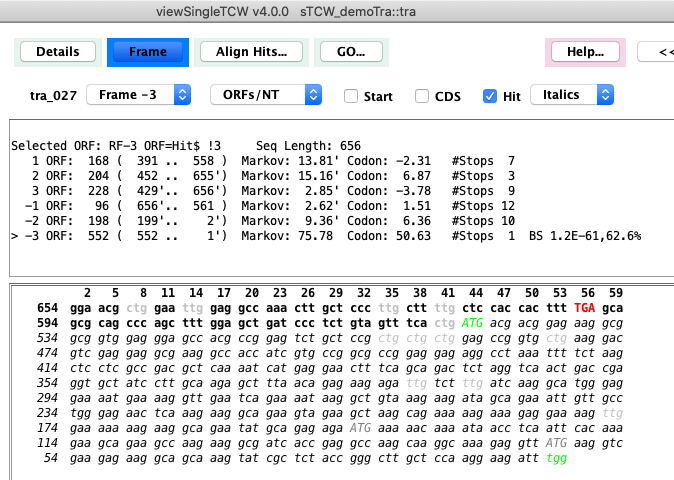Select the highlighted Frame button
The height and width of the screenshot is (480, 674).
click(147, 51)
